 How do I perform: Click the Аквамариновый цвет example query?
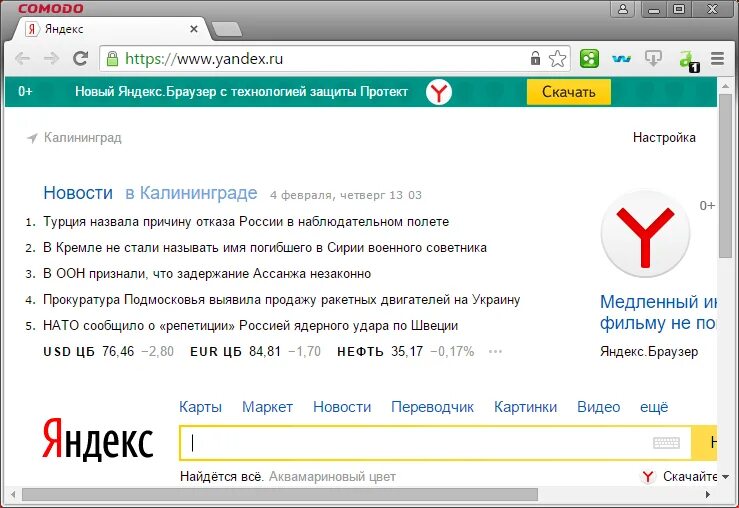tap(332, 477)
